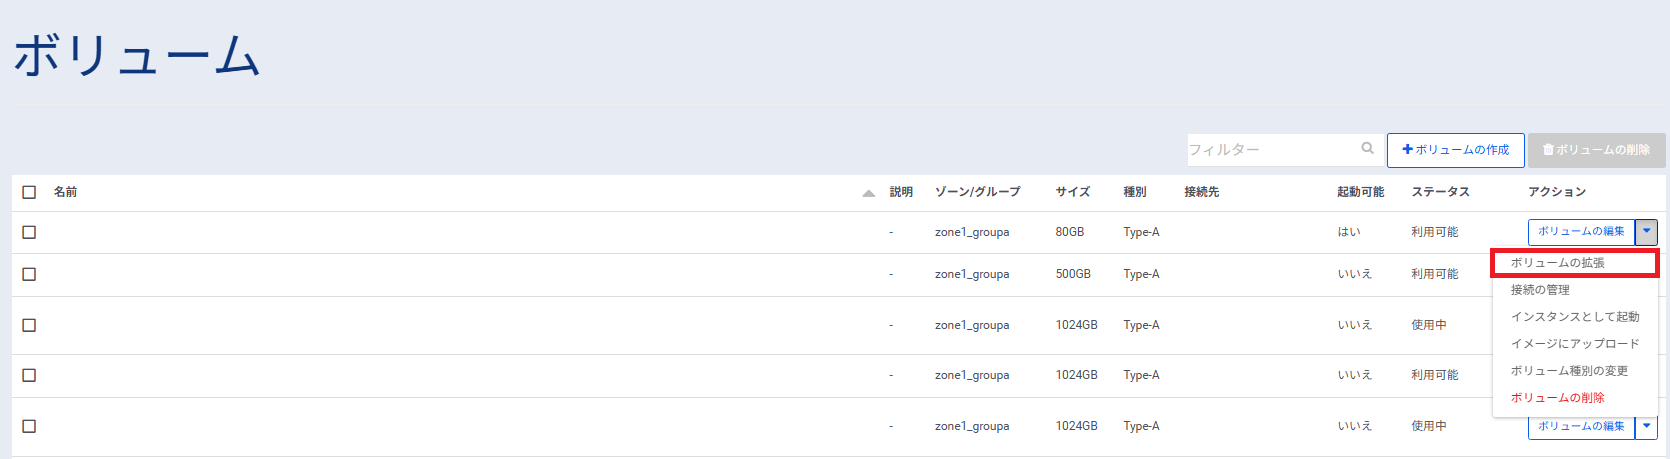Select ボリューム種別の変更 menu entry
Image resolution: width=1670 pixels, height=459 pixels.
click(1569, 371)
